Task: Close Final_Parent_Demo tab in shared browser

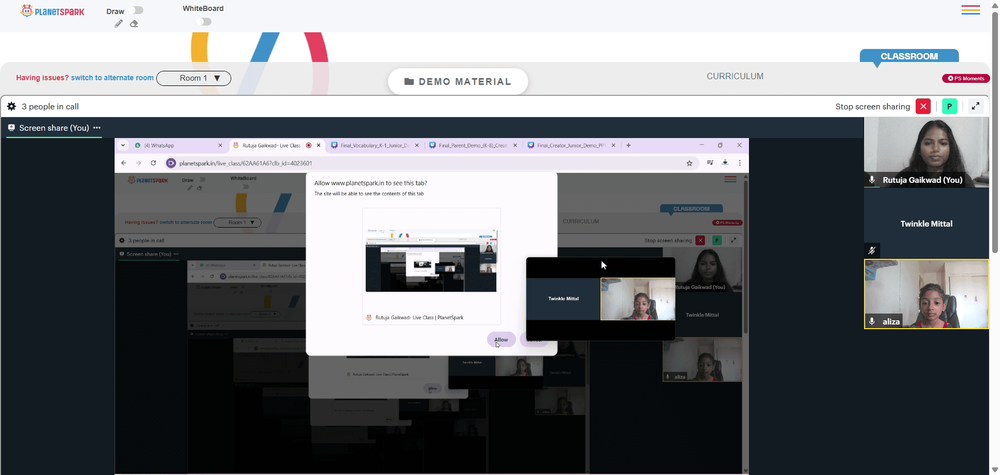Action: point(515,145)
